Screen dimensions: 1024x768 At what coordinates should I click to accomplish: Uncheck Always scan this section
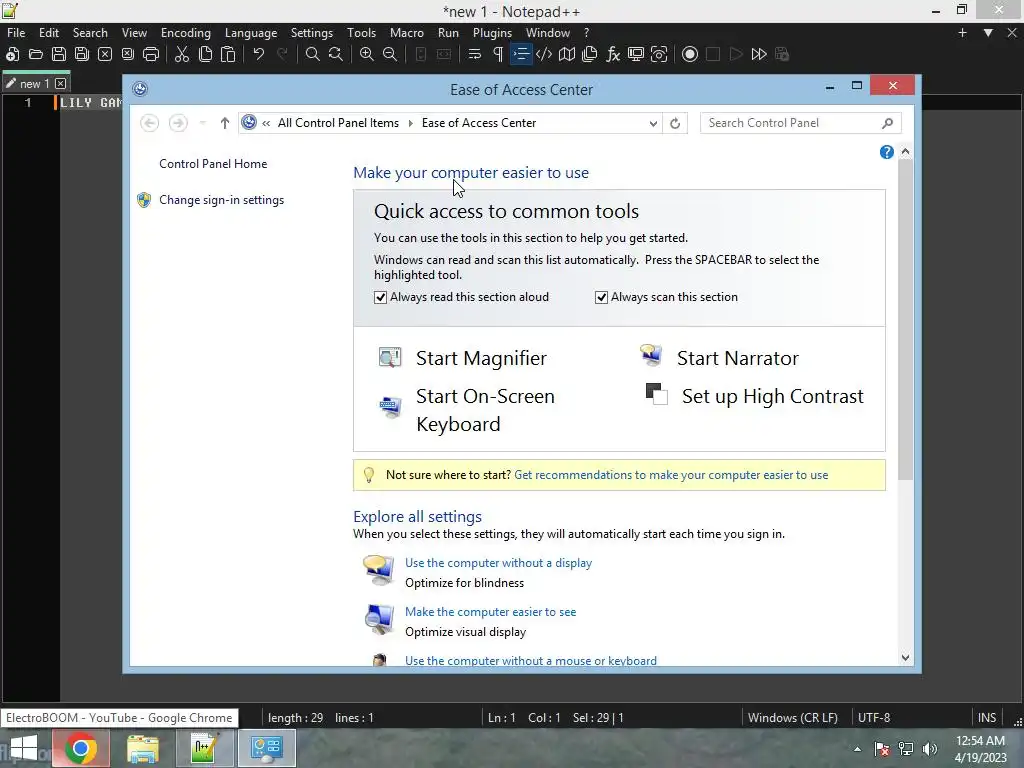[601, 297]
